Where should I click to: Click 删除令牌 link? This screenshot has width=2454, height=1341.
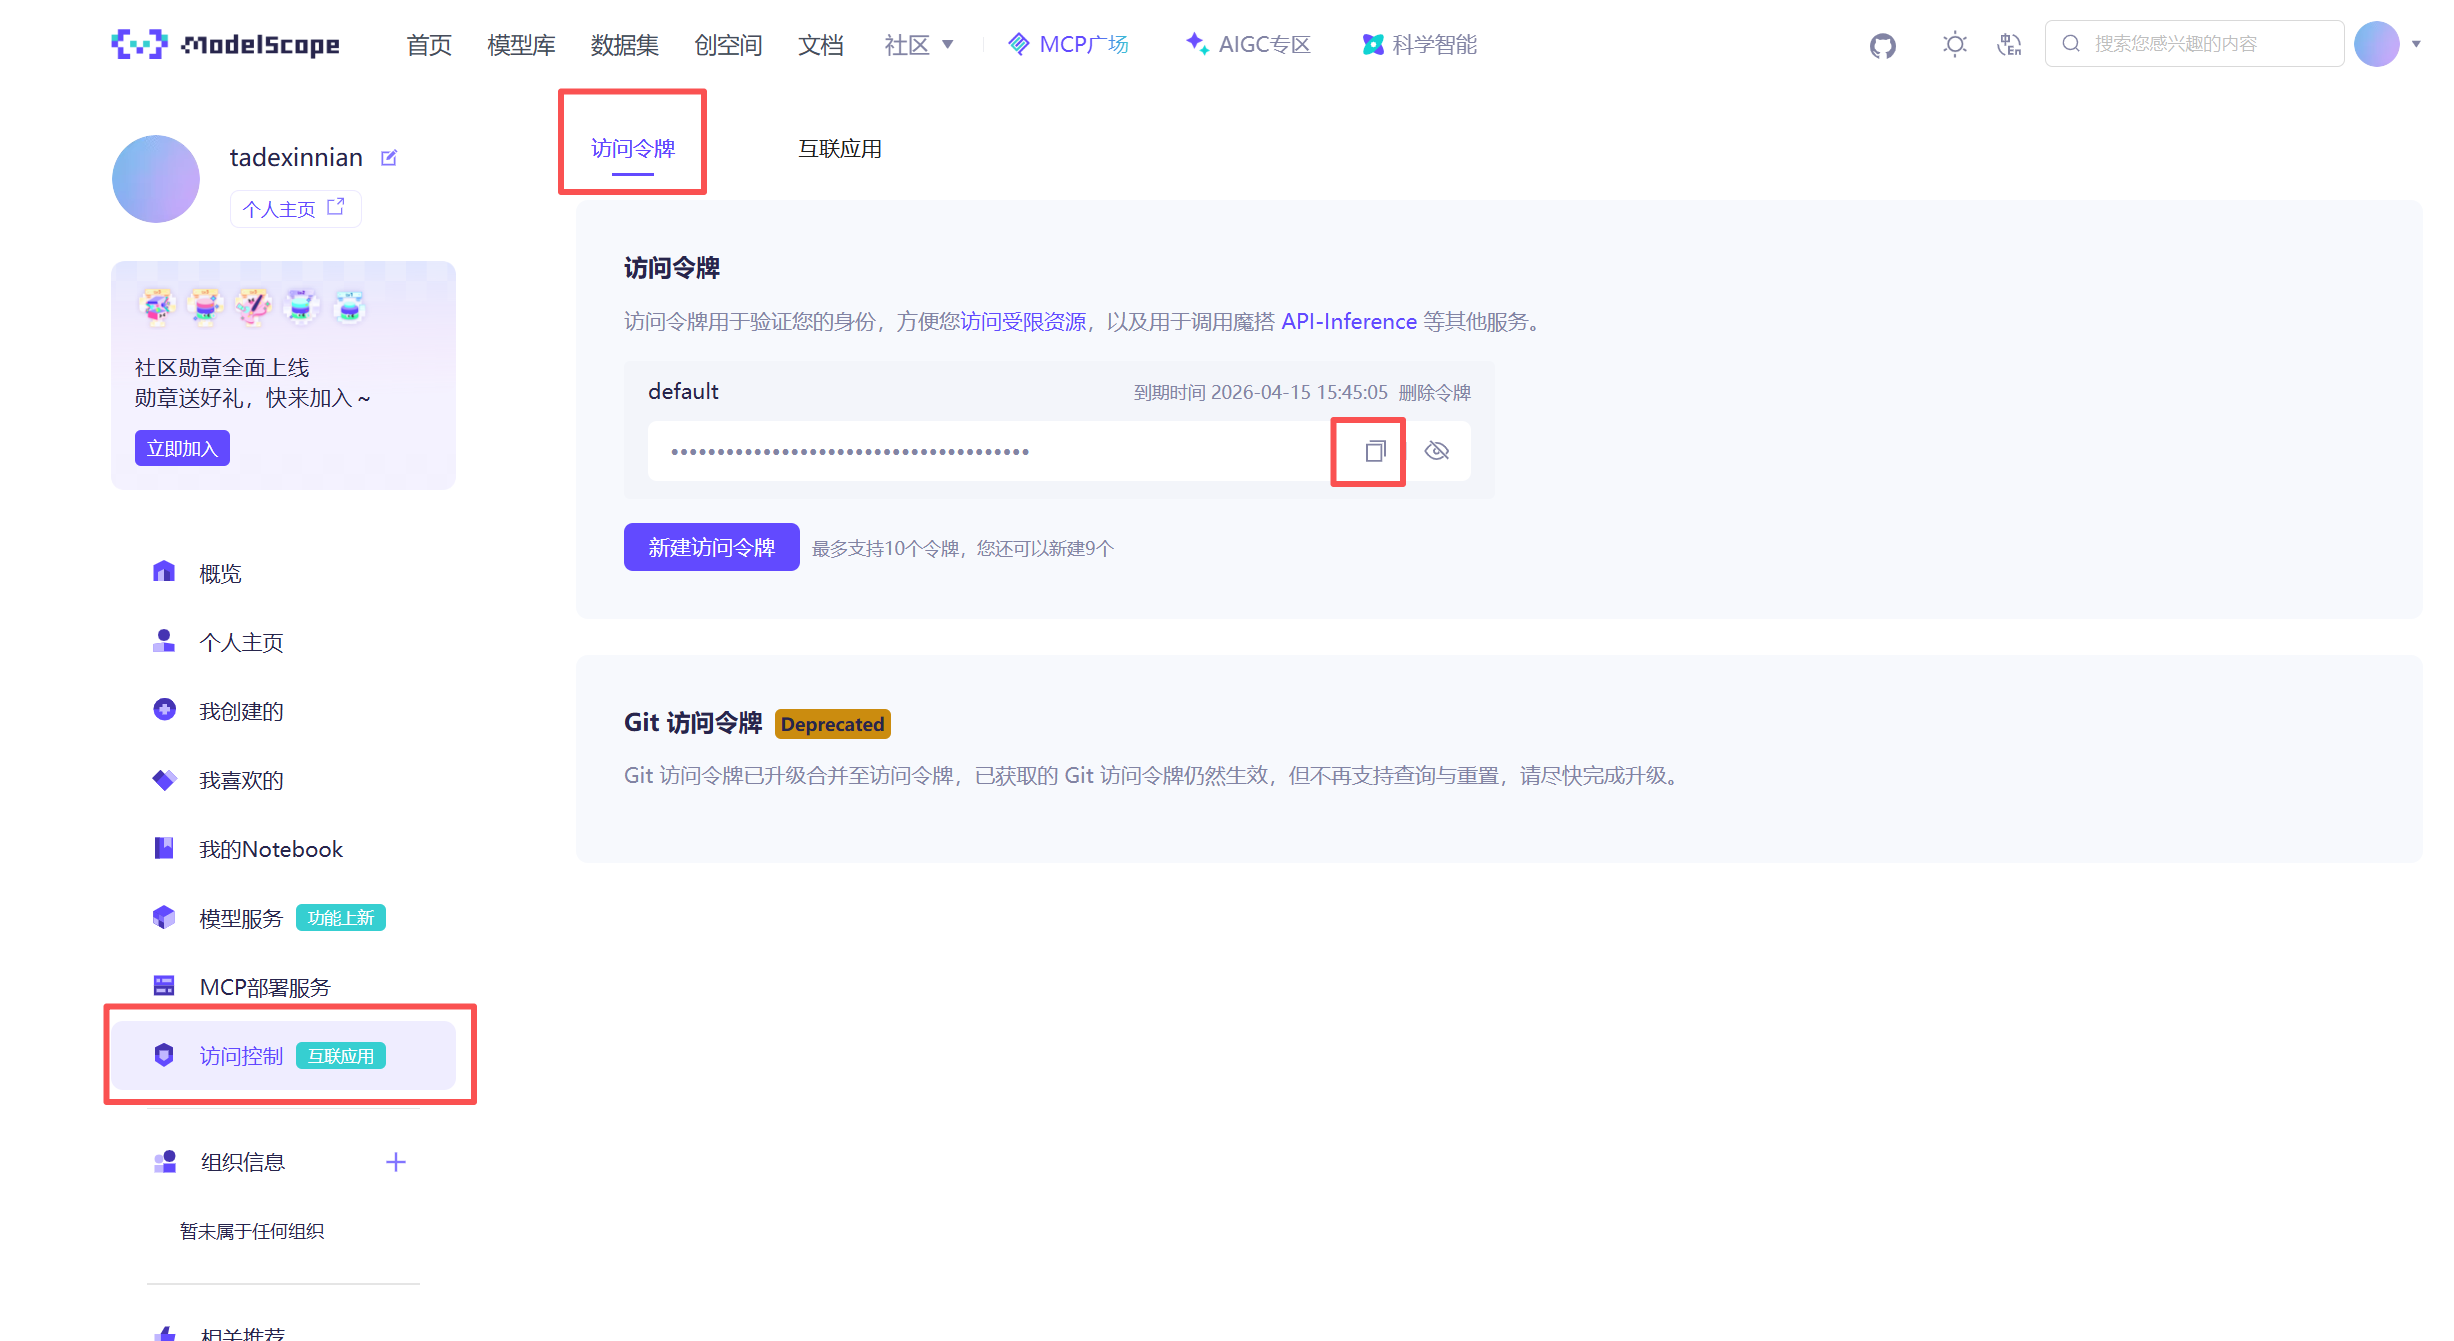click(1434, 393)
